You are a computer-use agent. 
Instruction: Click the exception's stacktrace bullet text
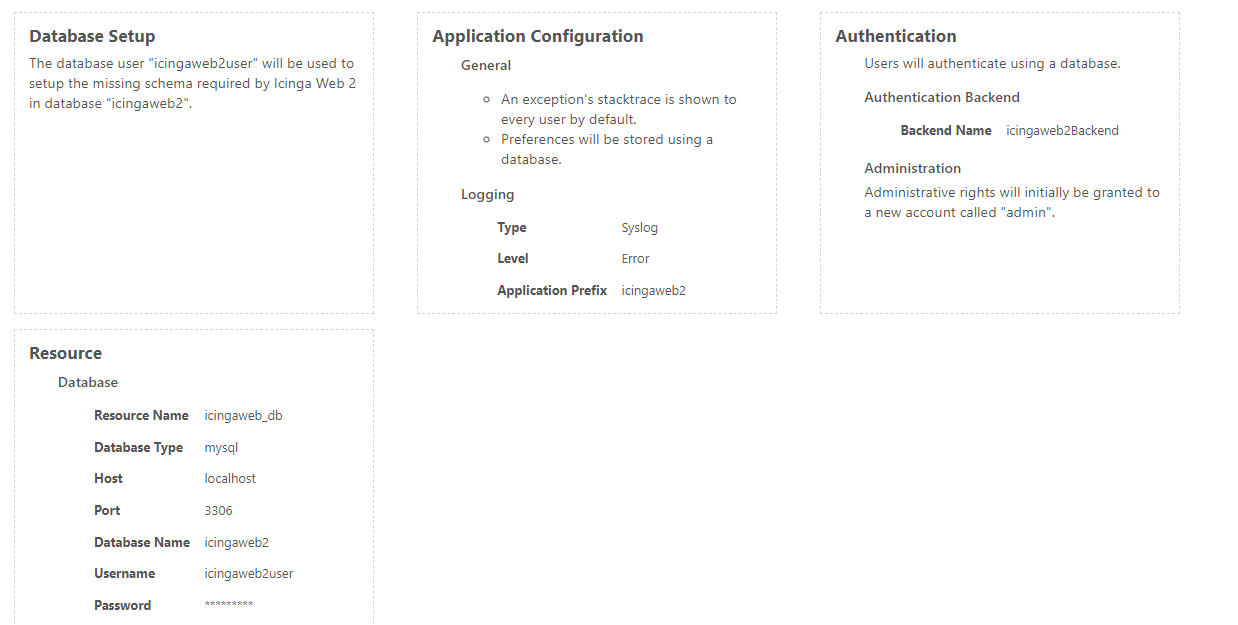click(619, 109)
